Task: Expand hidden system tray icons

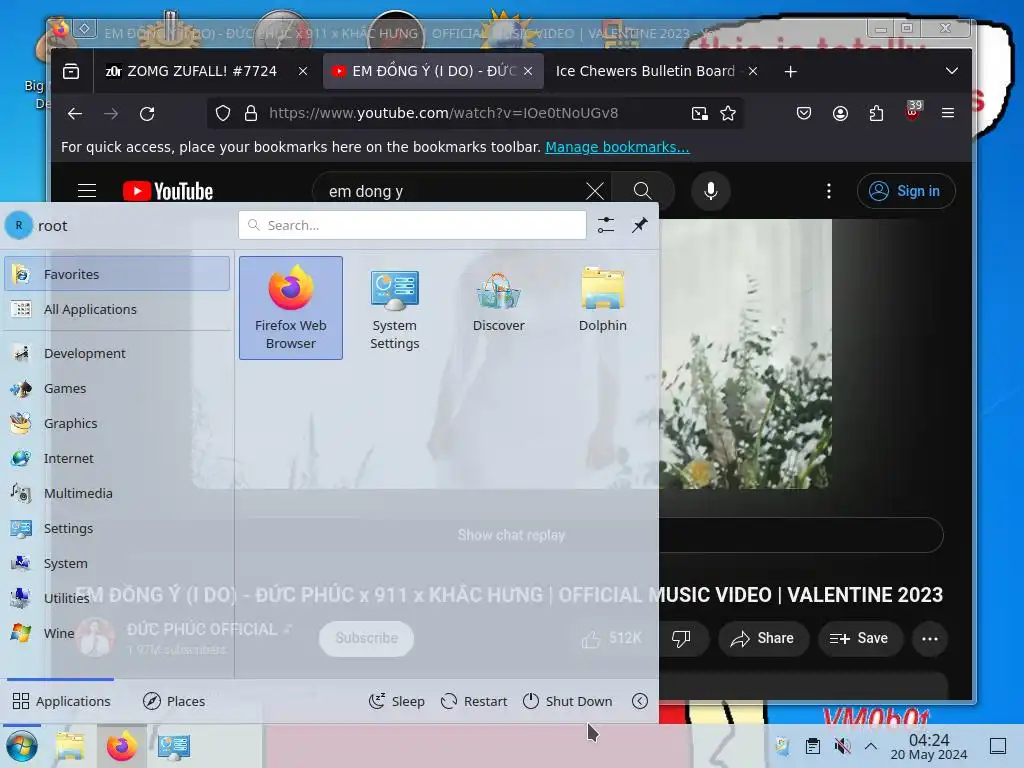Action: coord(871,746)
